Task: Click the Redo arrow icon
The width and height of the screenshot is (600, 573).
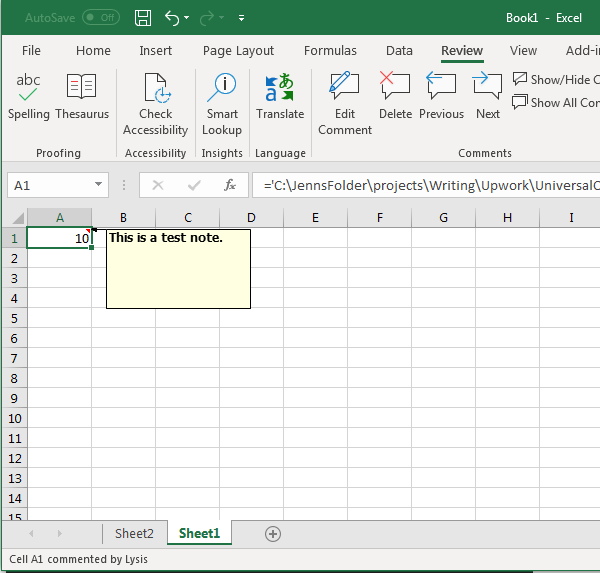Action: tap(207, 18)
